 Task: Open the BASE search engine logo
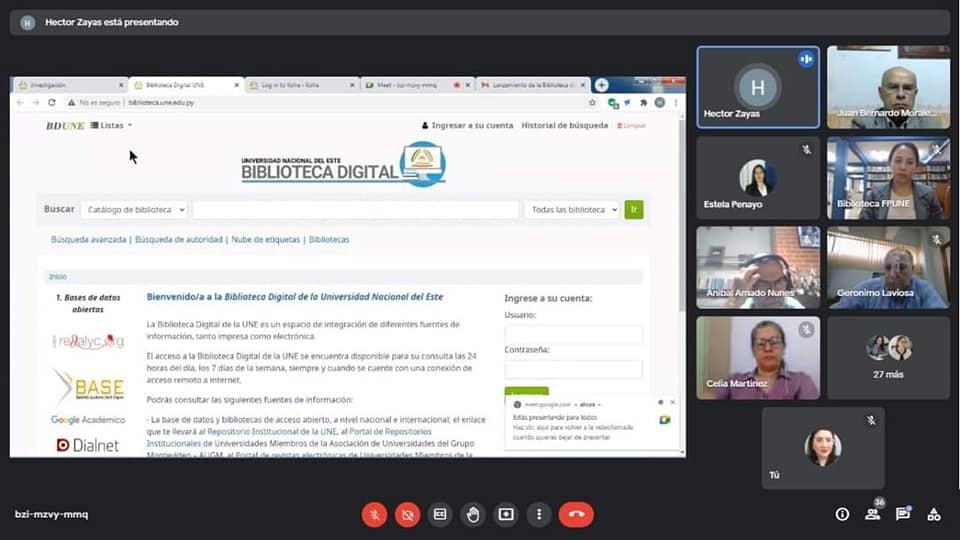point(89,386)
